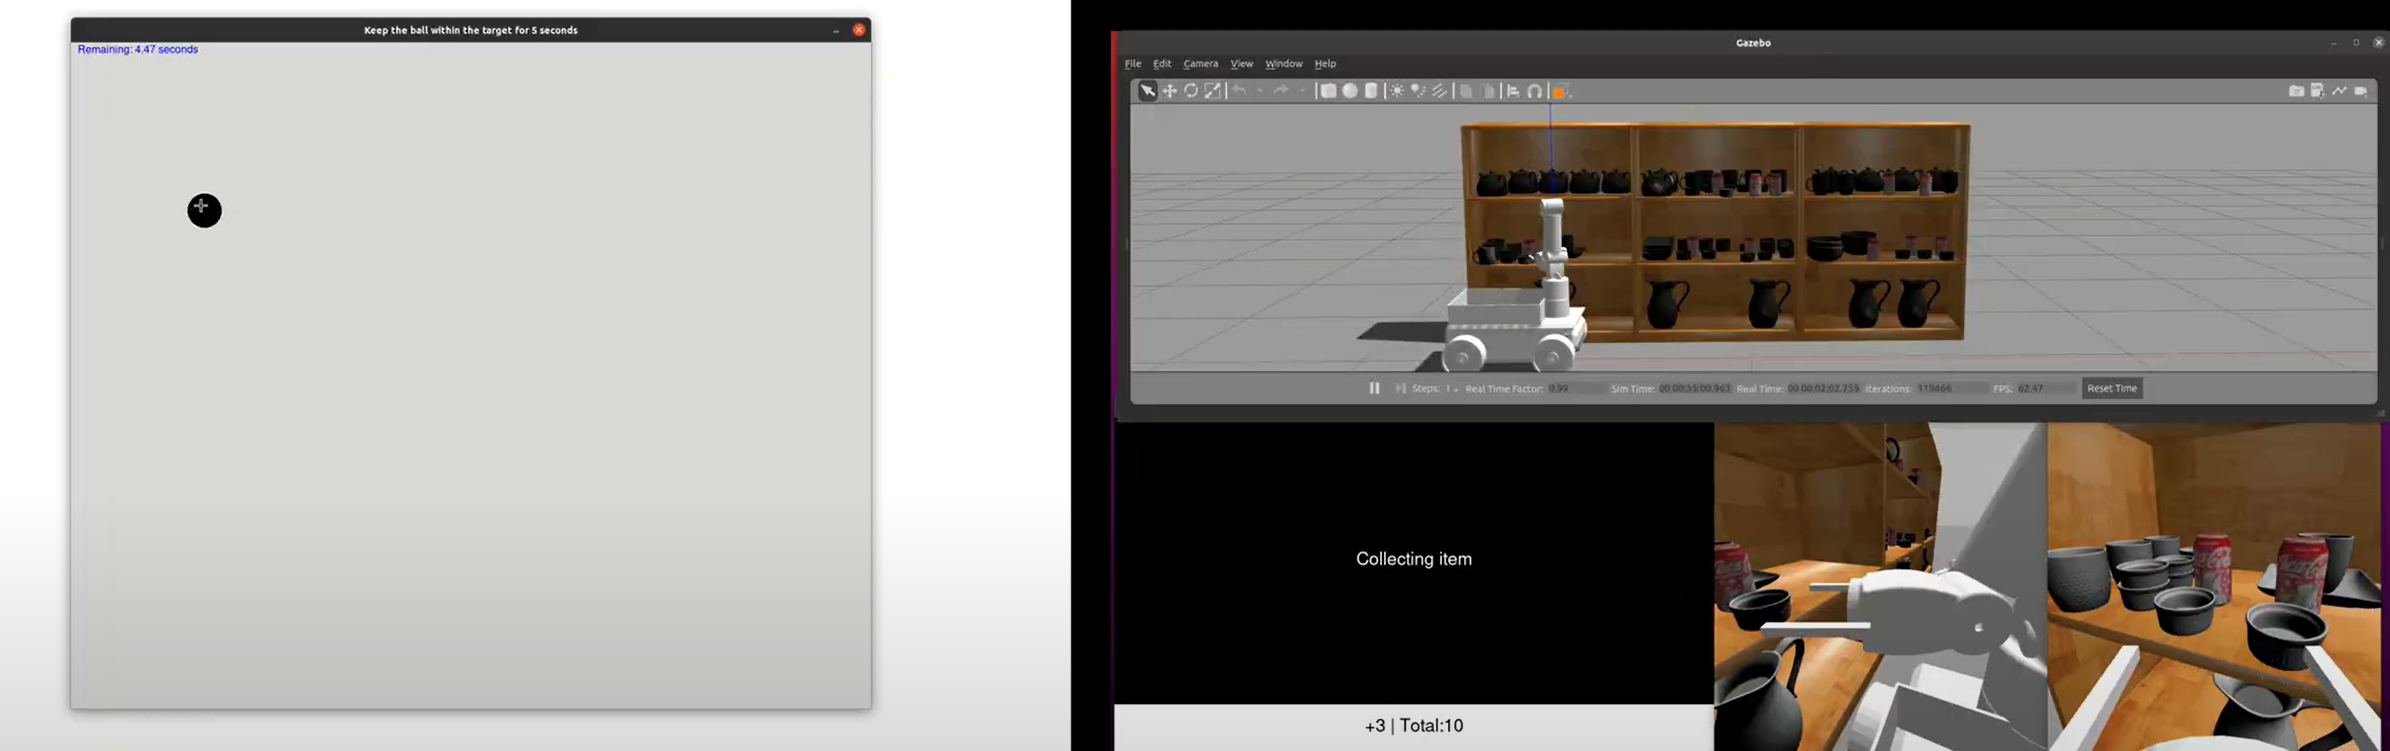Click the Undo arrow in Gazebo toolbar
Screen dimensions: 2390x751
1239,91
